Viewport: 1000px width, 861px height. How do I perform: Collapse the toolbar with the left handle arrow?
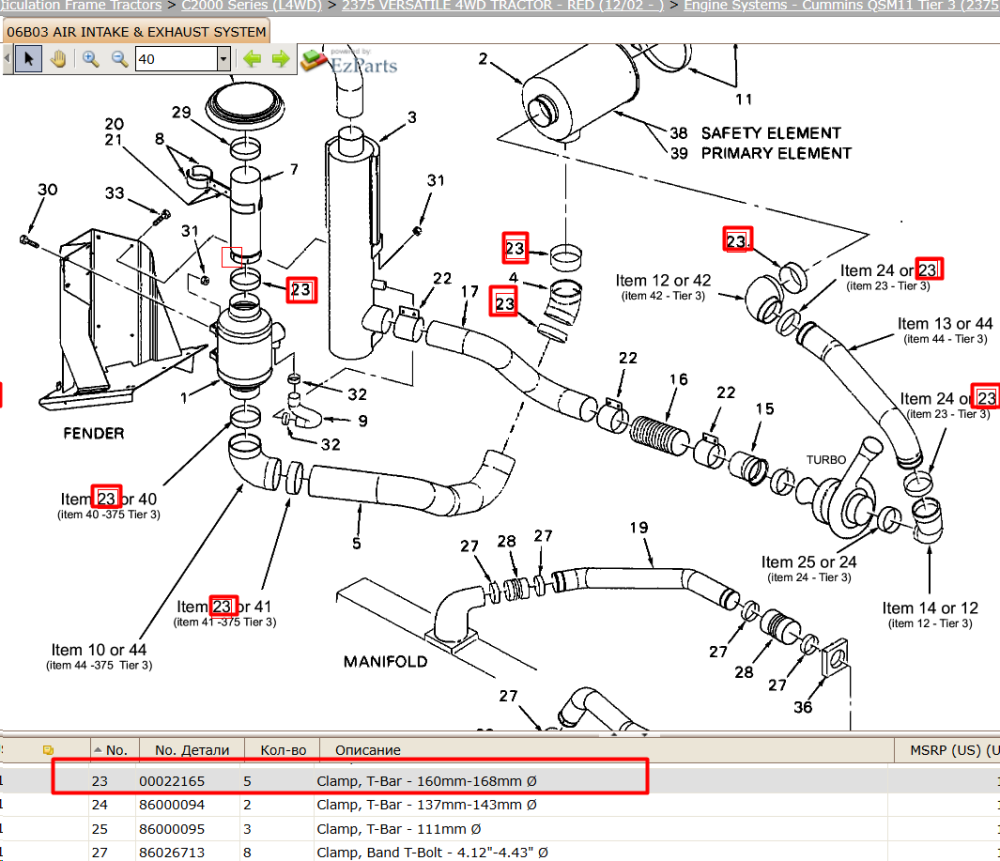[x=7, y=59]
